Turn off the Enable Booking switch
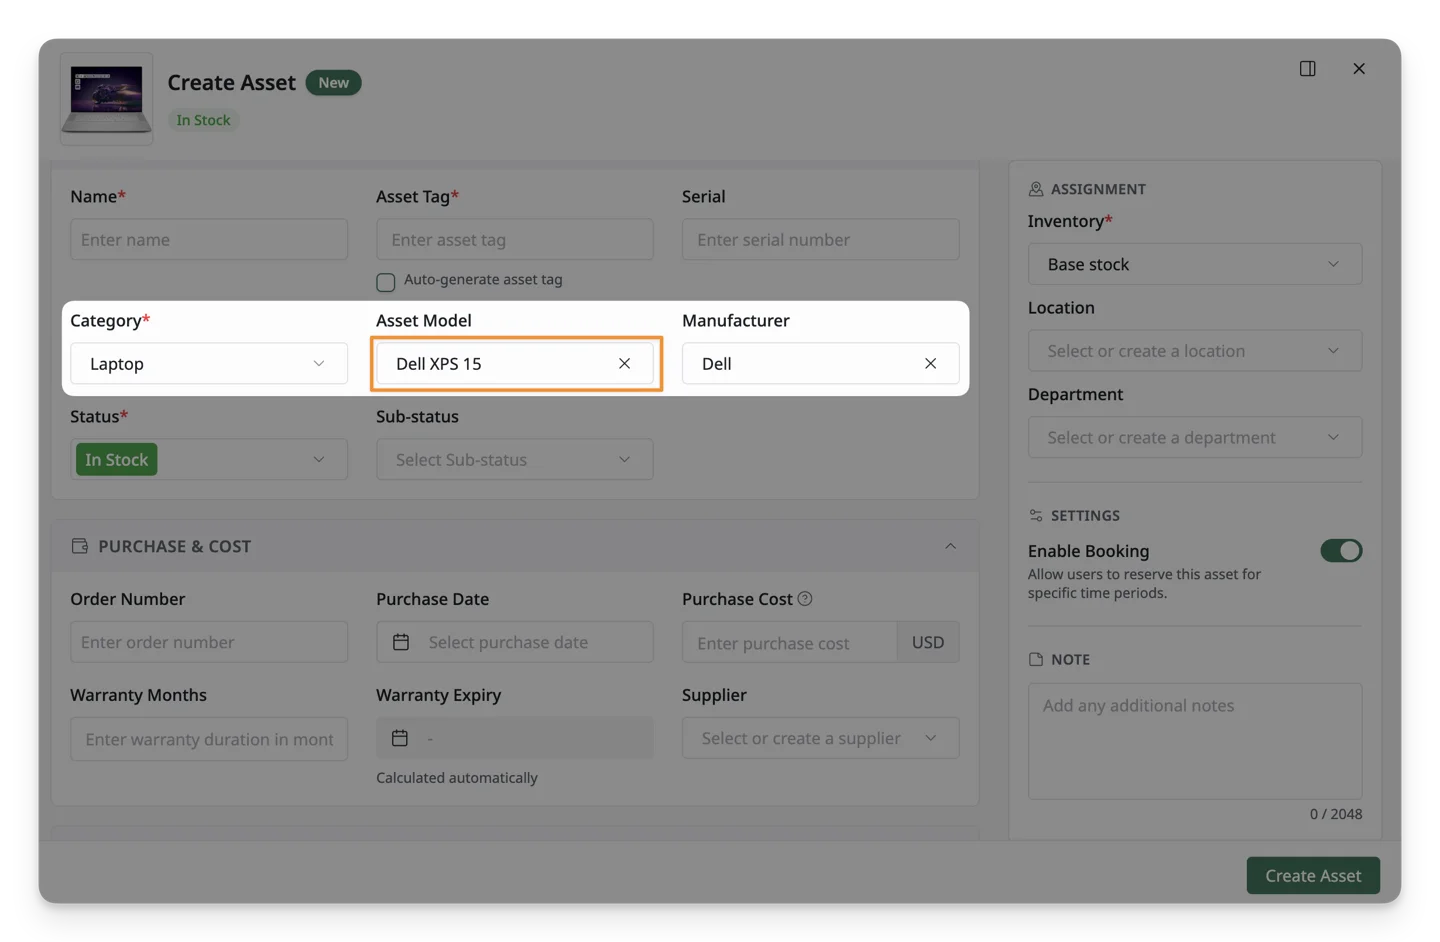Image resolution: width=1440 pixels, height=942 pixels. point(1341,551)
